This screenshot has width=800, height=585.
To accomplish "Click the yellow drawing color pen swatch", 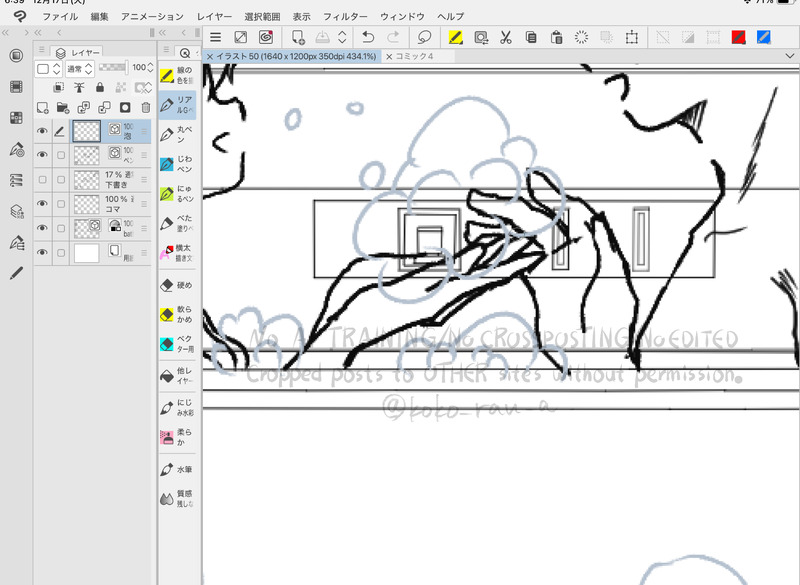I will (x=455, y=37).
